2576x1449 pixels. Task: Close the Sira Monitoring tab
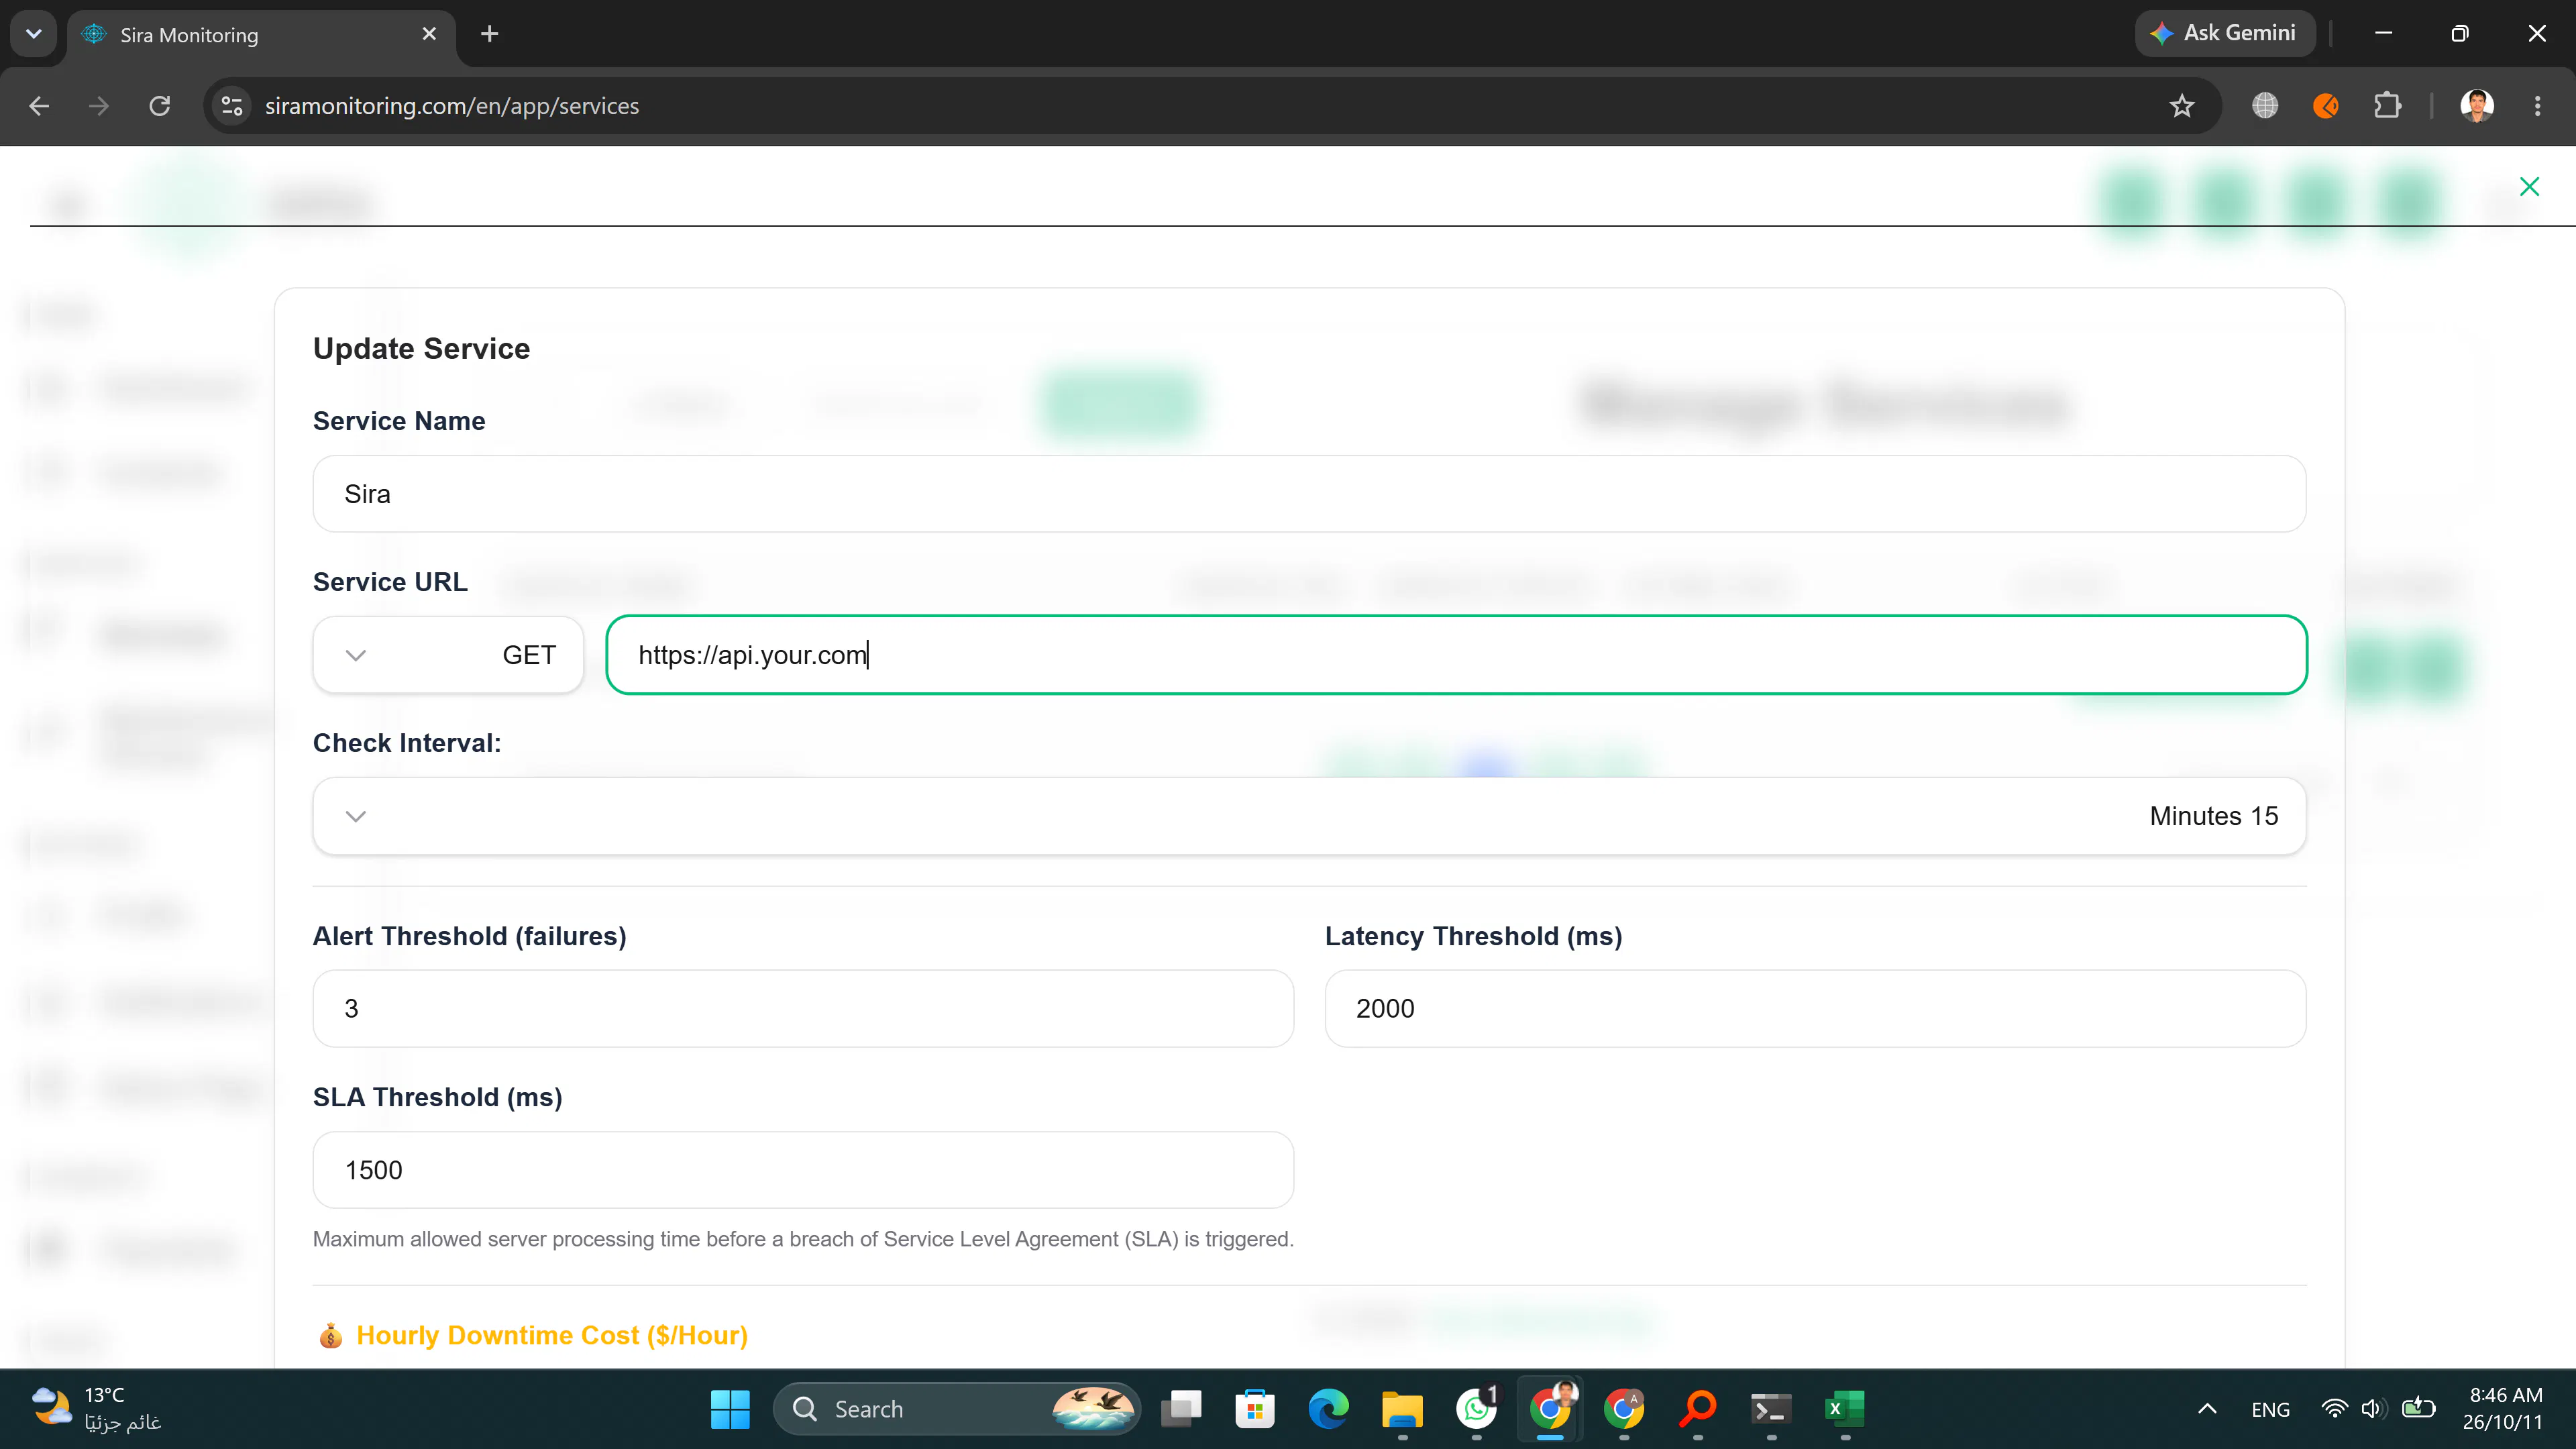tap(429, 34)
